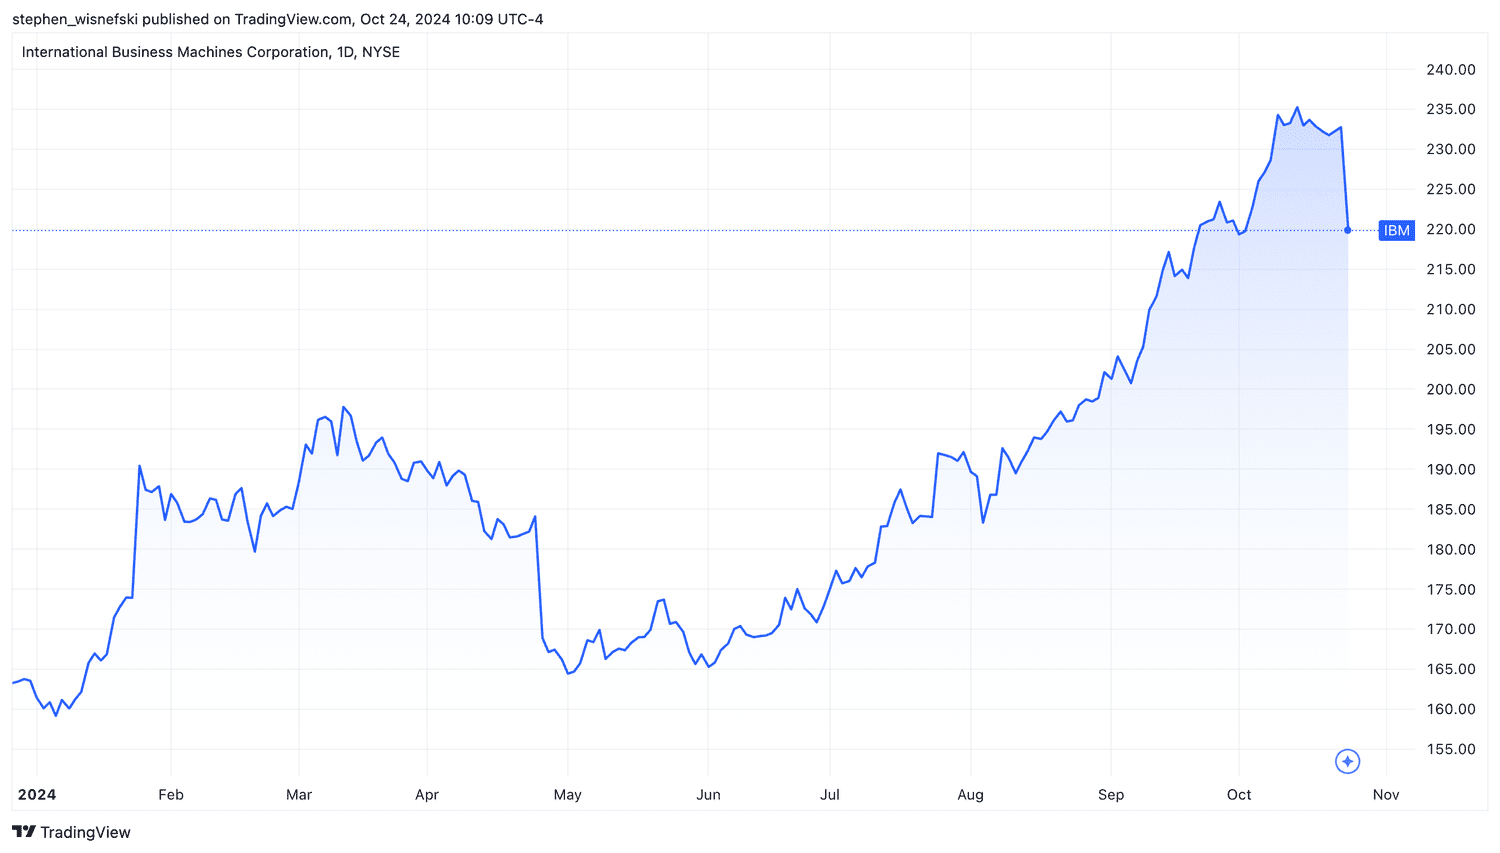Viewport: 1500px width, 853px height.
Task: Click the 230.00 price axis label
Action: tap(1451, 149)
